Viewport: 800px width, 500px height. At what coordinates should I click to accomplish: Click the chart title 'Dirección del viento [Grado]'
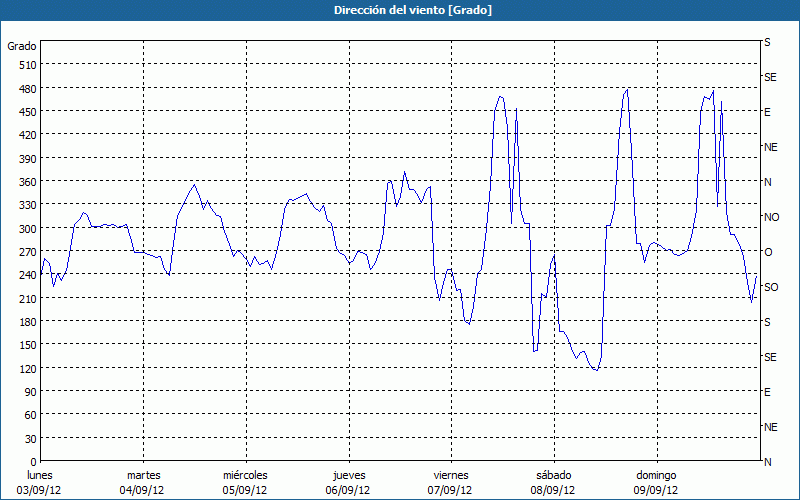tap(399, 10)
